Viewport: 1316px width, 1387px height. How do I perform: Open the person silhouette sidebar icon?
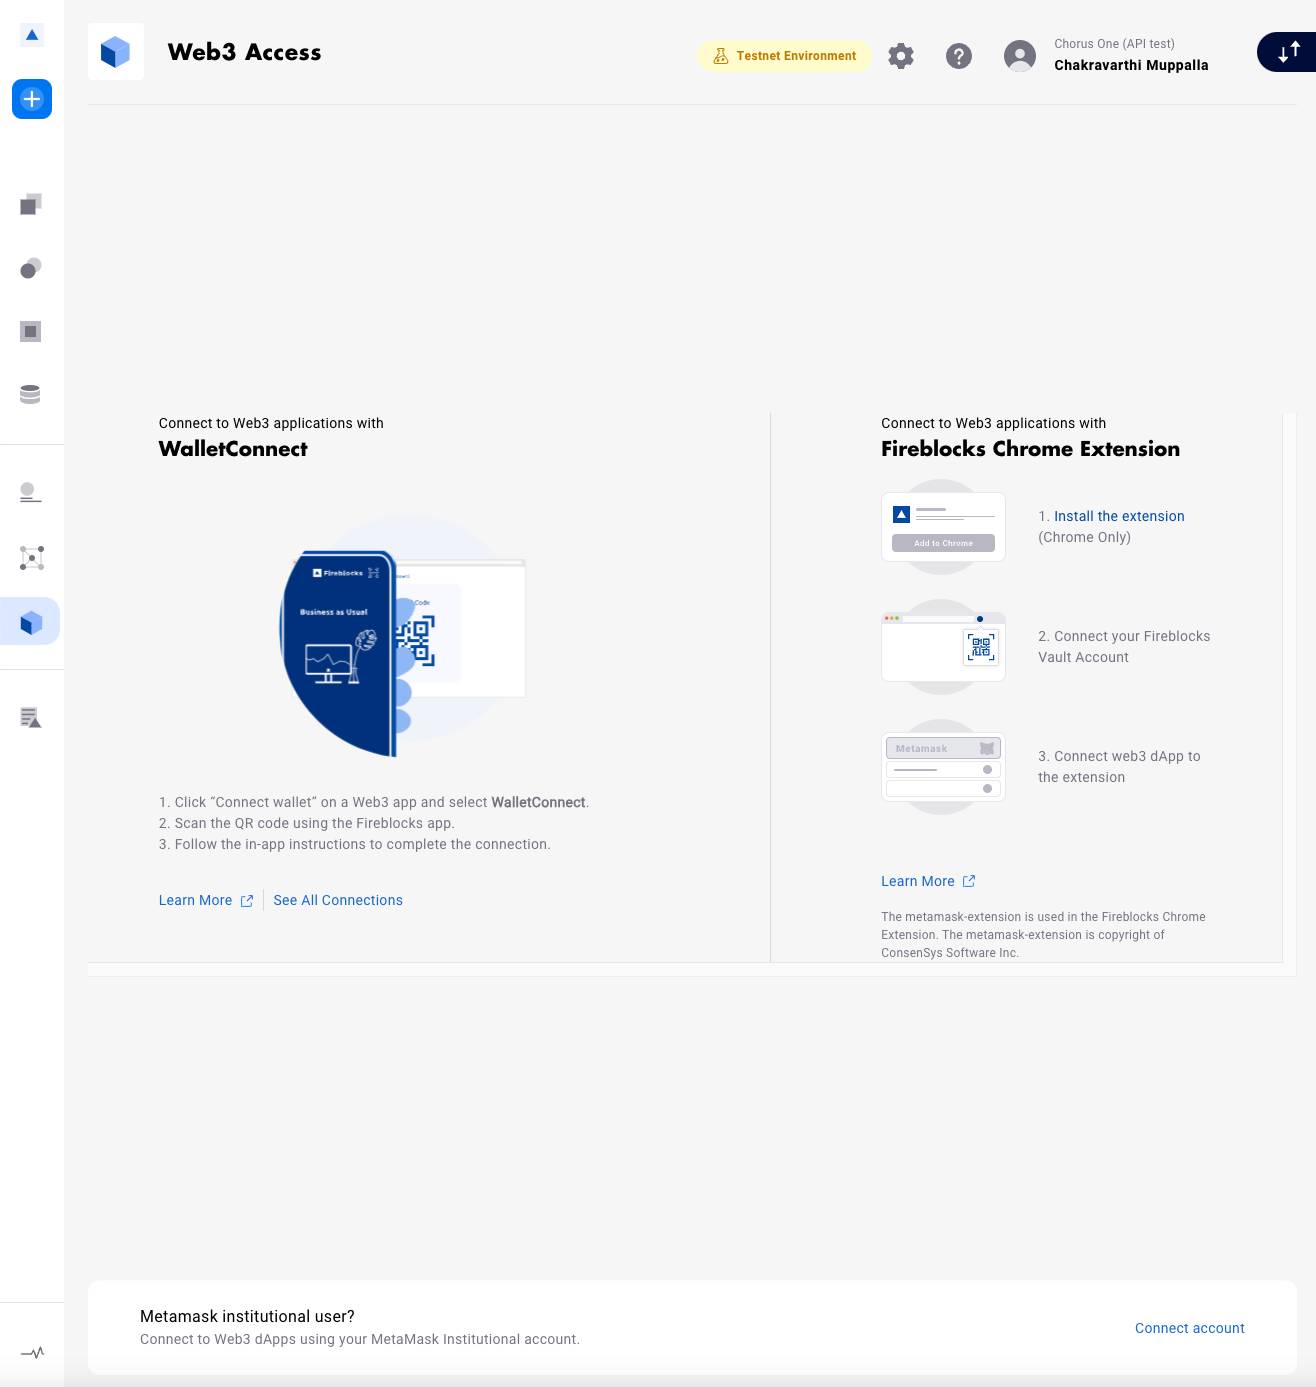[x=31, y=492]
